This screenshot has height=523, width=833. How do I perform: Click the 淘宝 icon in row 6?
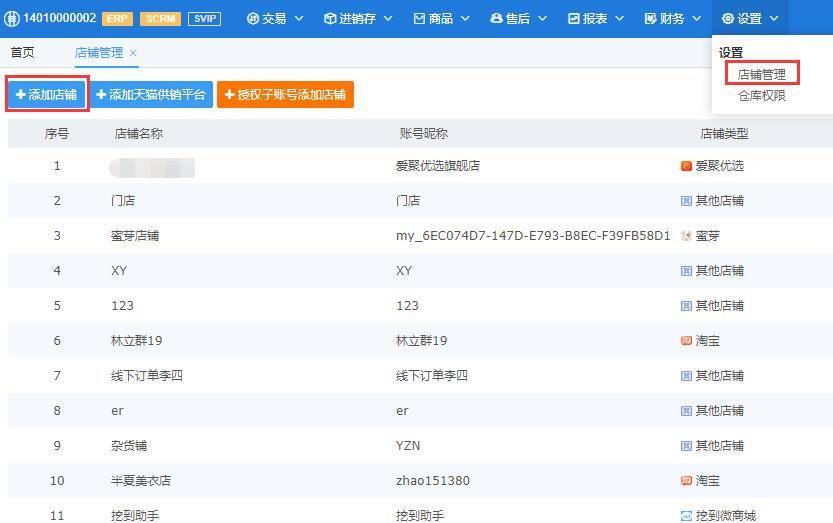point(686,341)
